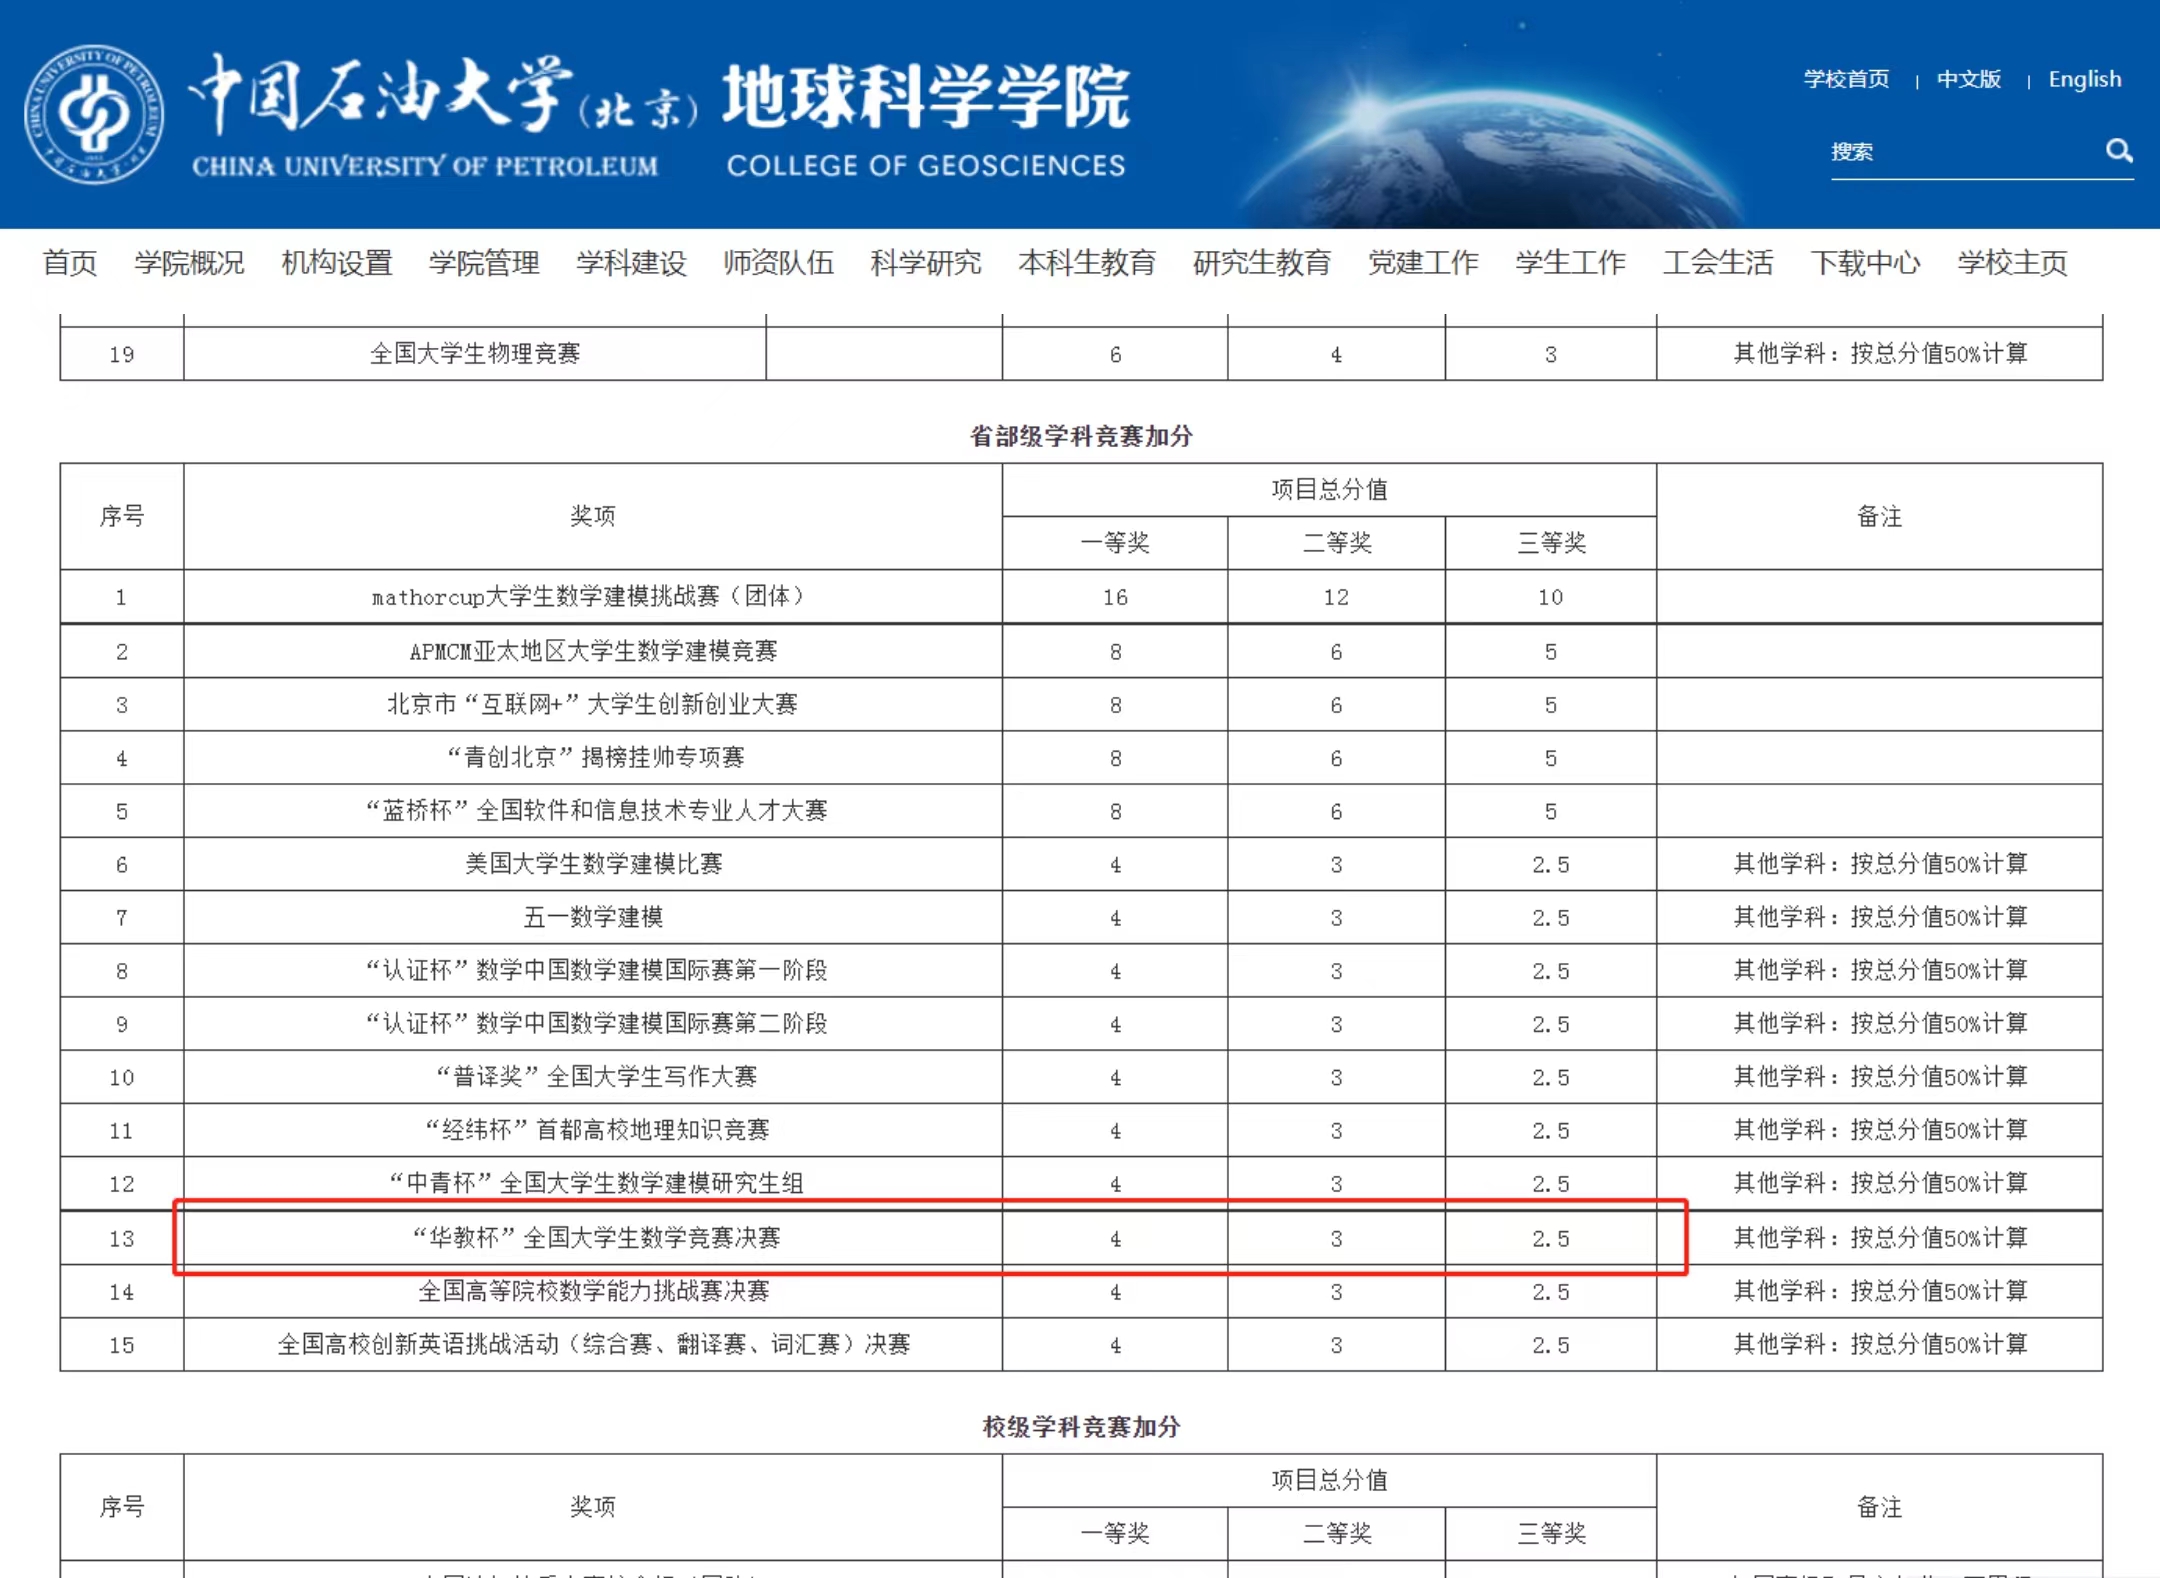Open the 师资队伍 menu item

pos(779,263)
